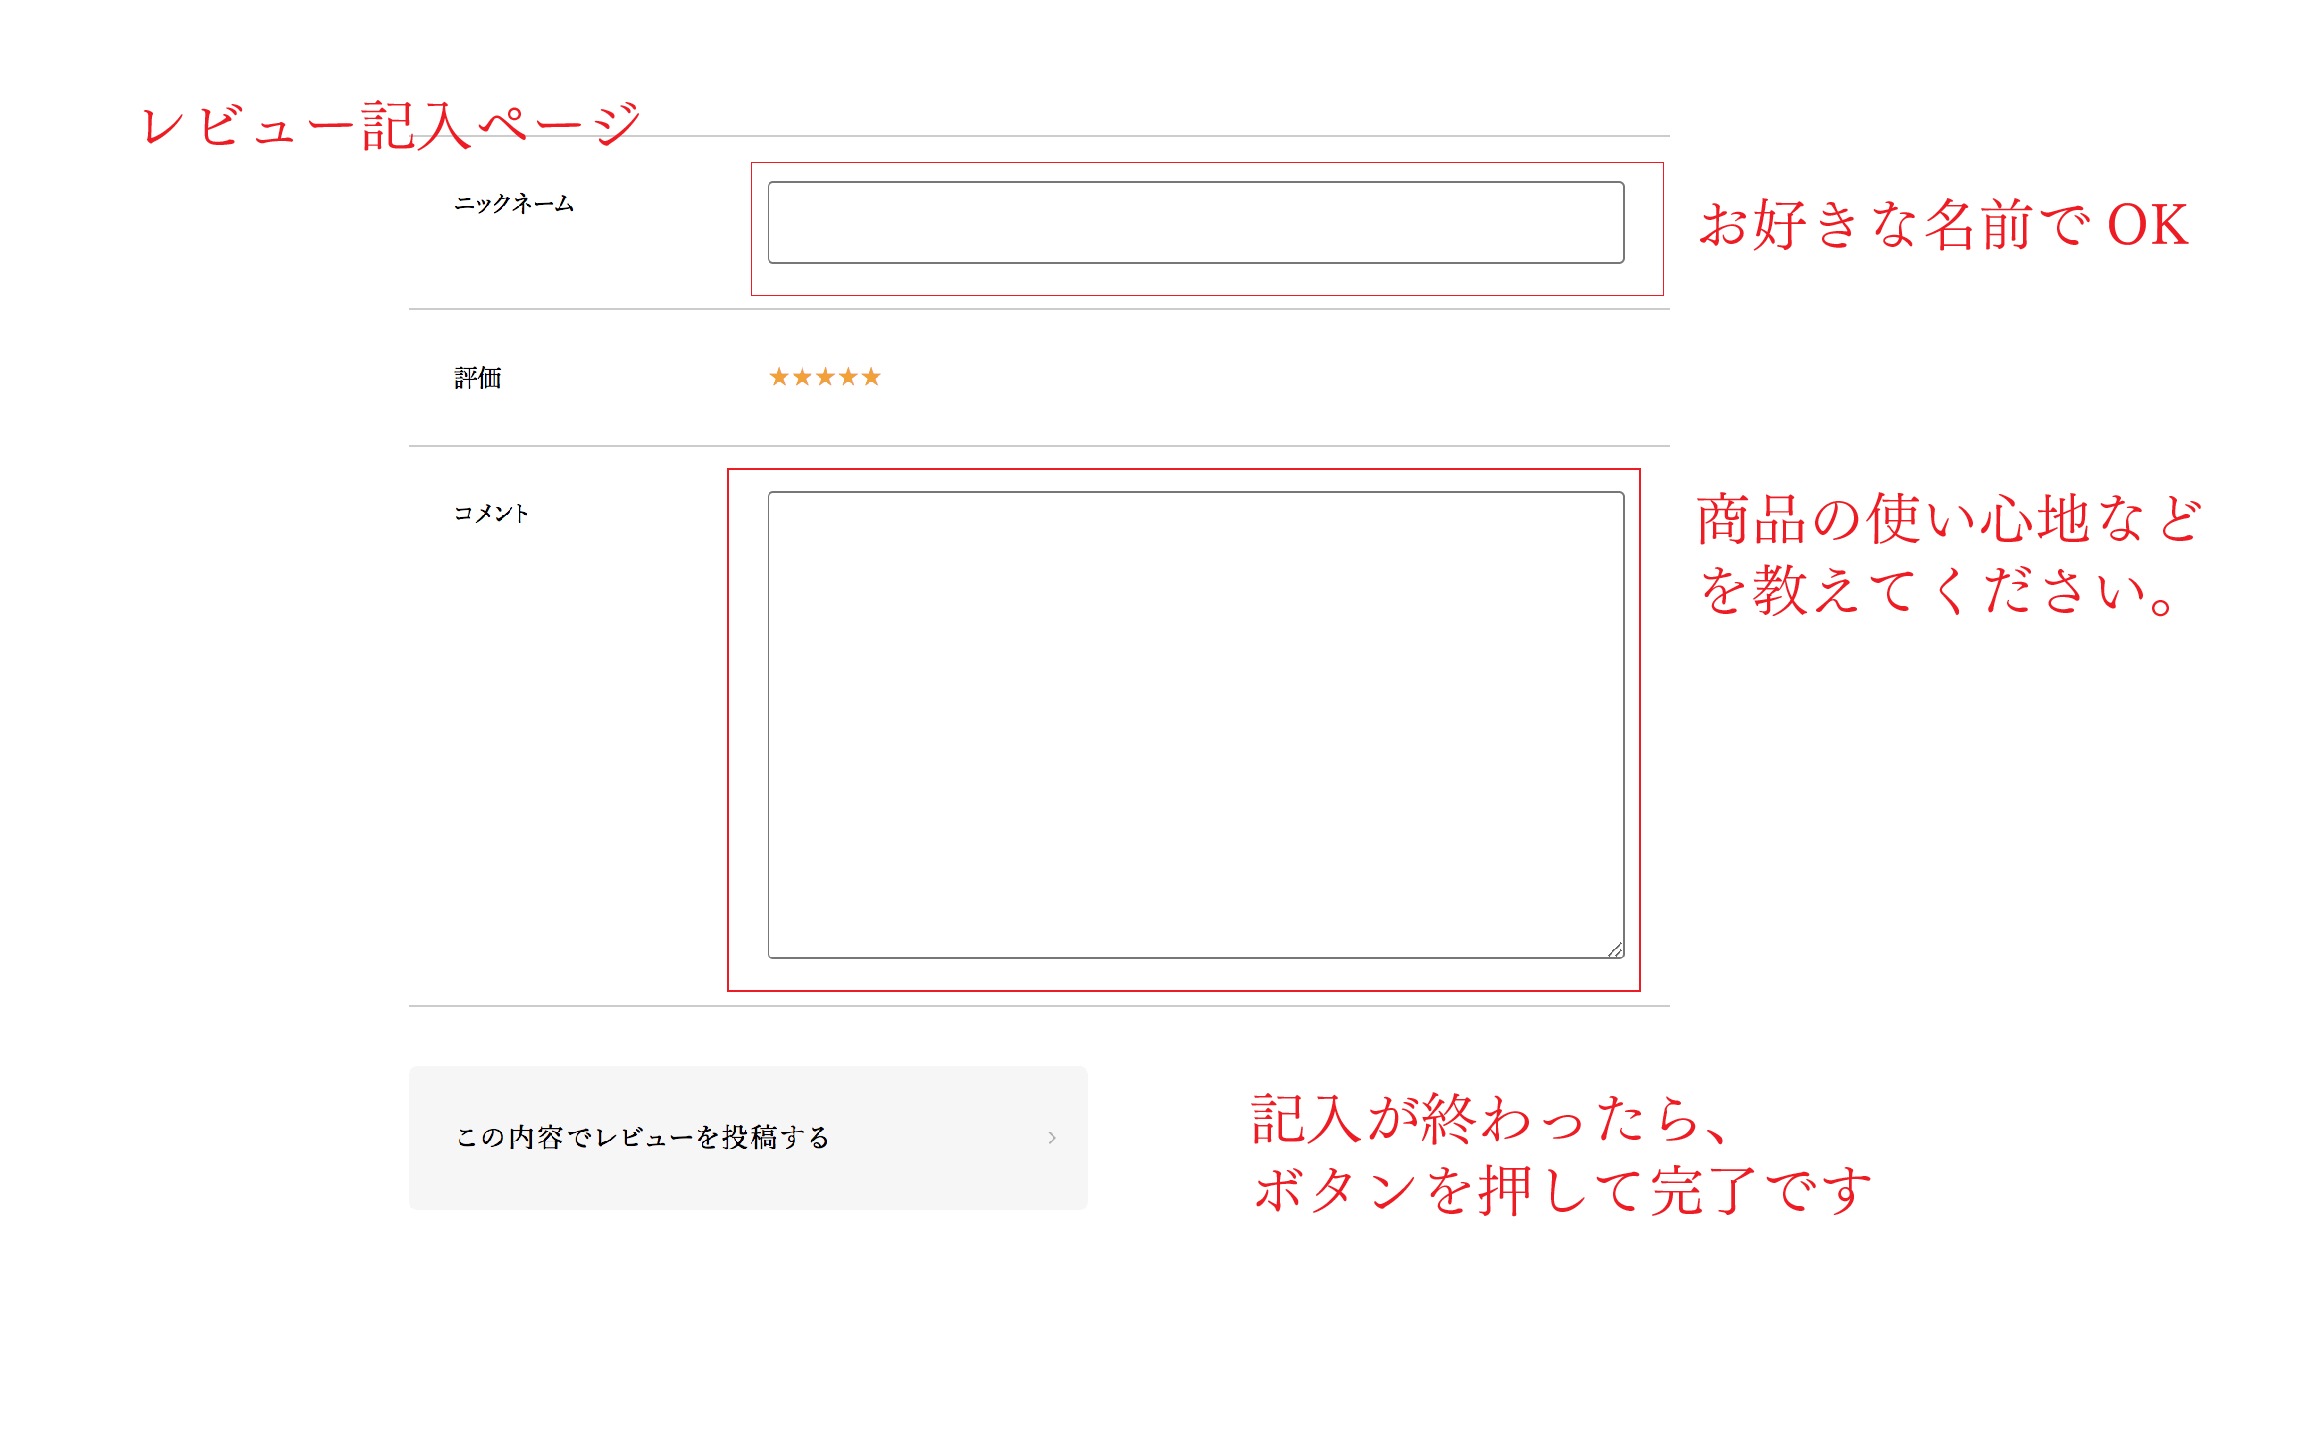The image size is (2320, 1432).
Task: Grab the comment box resize handle
Action: [1615, 950]
